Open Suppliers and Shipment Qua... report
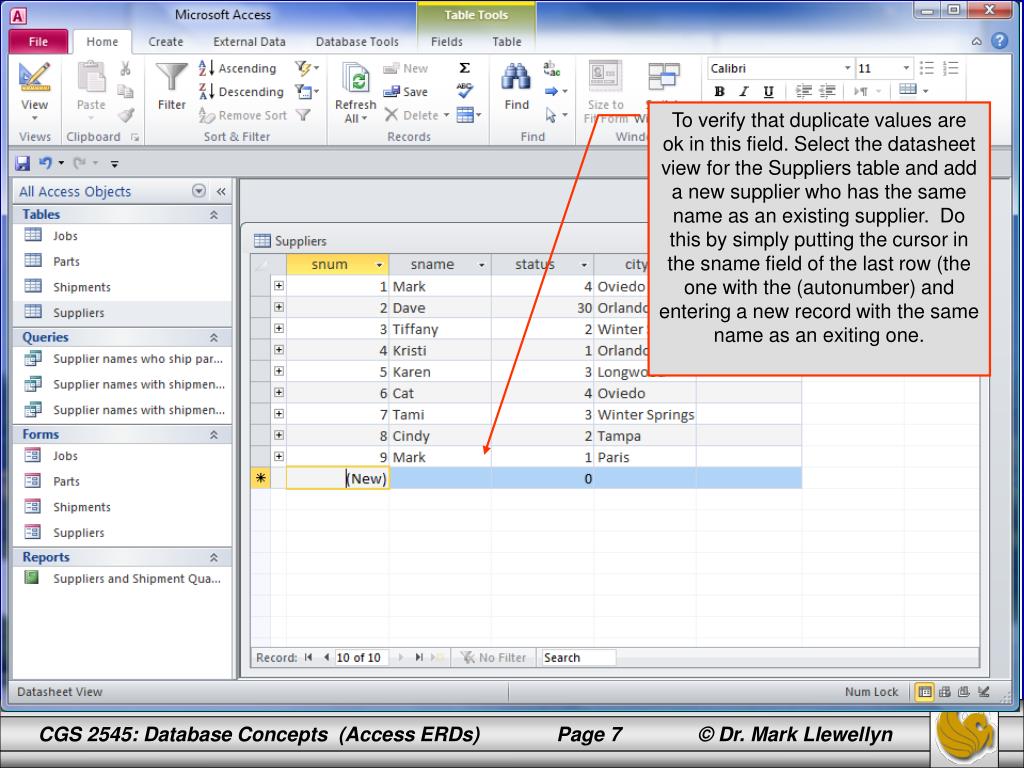Screen dimensions: 1024x768 (x=122, y=579)
